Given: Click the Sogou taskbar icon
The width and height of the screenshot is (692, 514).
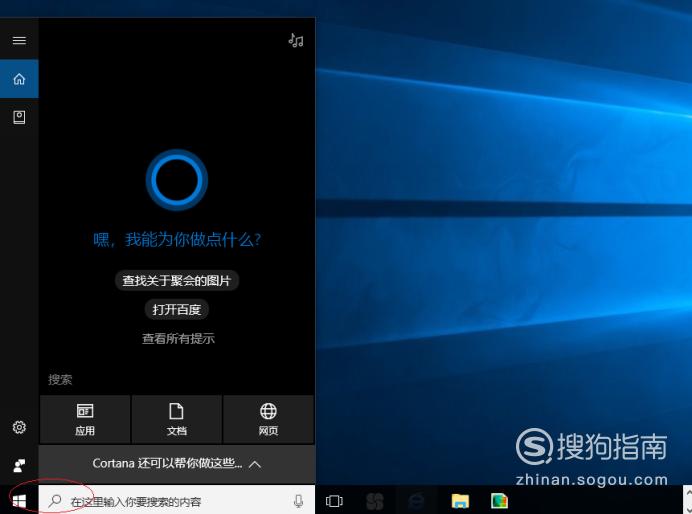Looking at the screenshot, I should click(375, 501).
